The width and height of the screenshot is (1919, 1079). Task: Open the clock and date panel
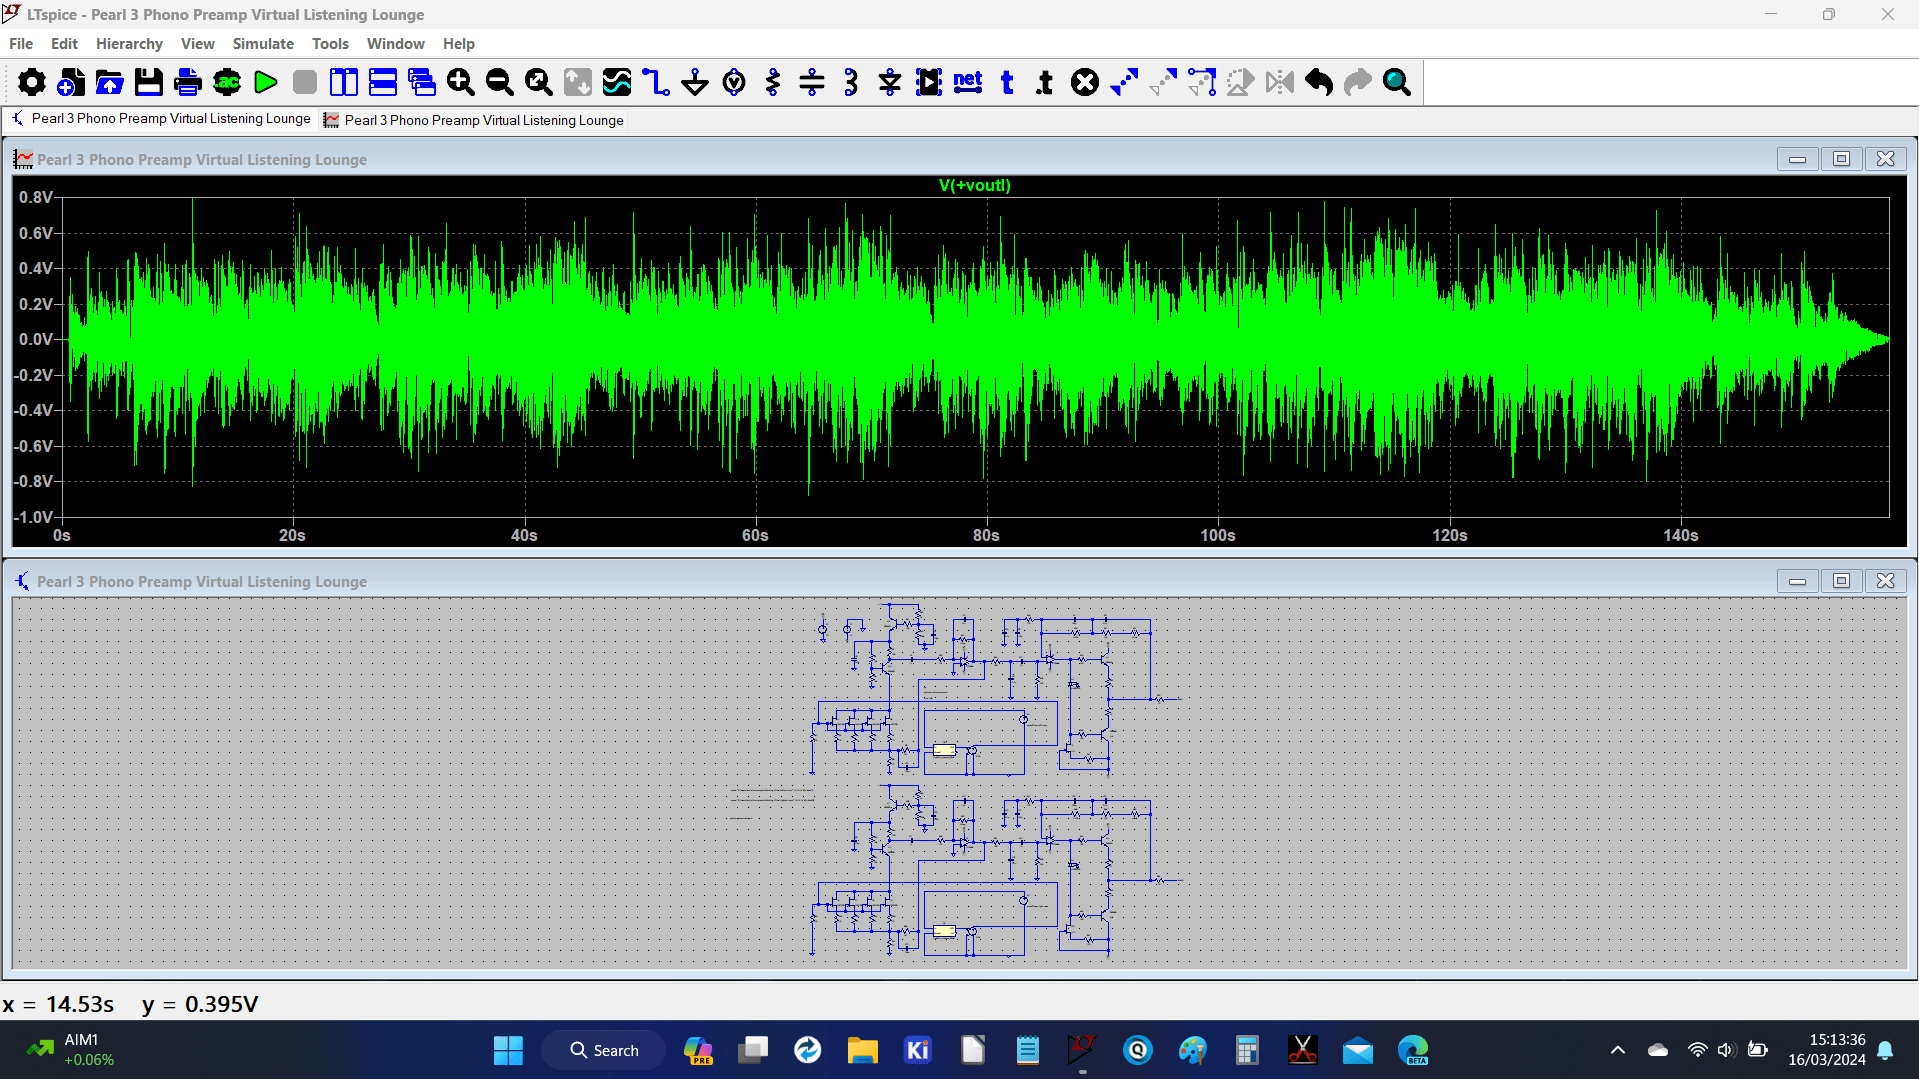(x=1826, y=1050)
